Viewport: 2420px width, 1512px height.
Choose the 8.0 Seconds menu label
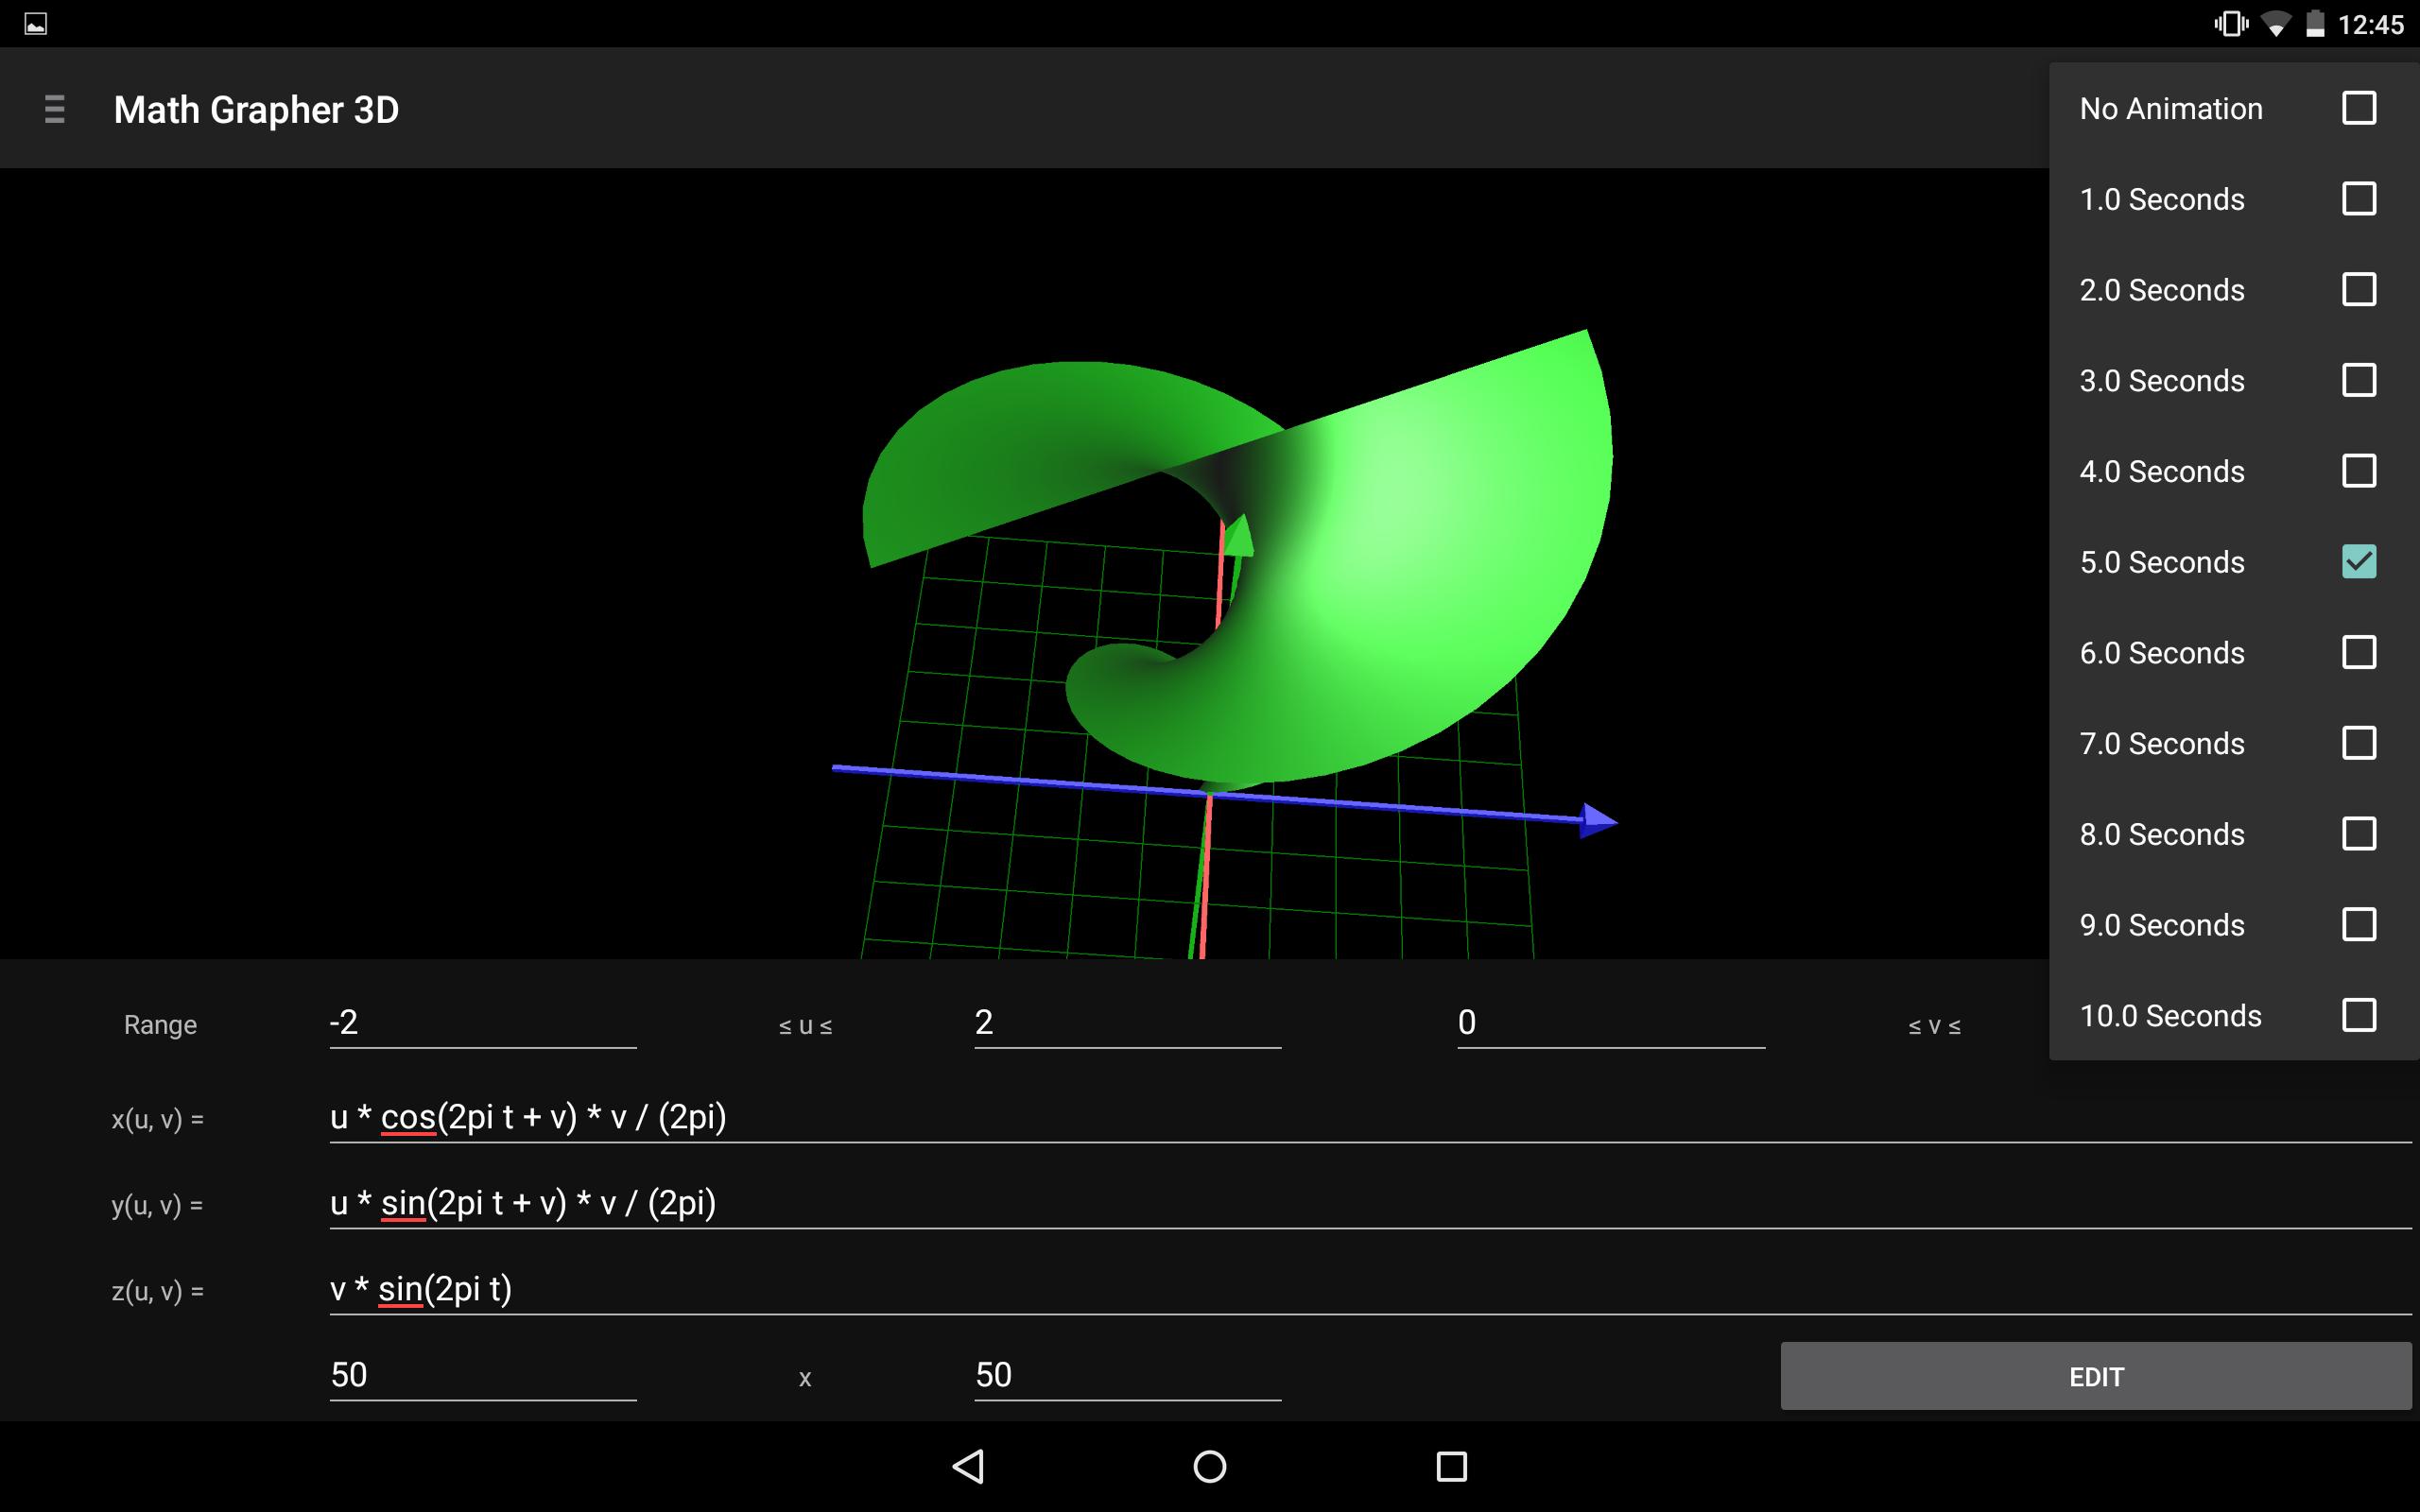click(x=2162, y=834)
